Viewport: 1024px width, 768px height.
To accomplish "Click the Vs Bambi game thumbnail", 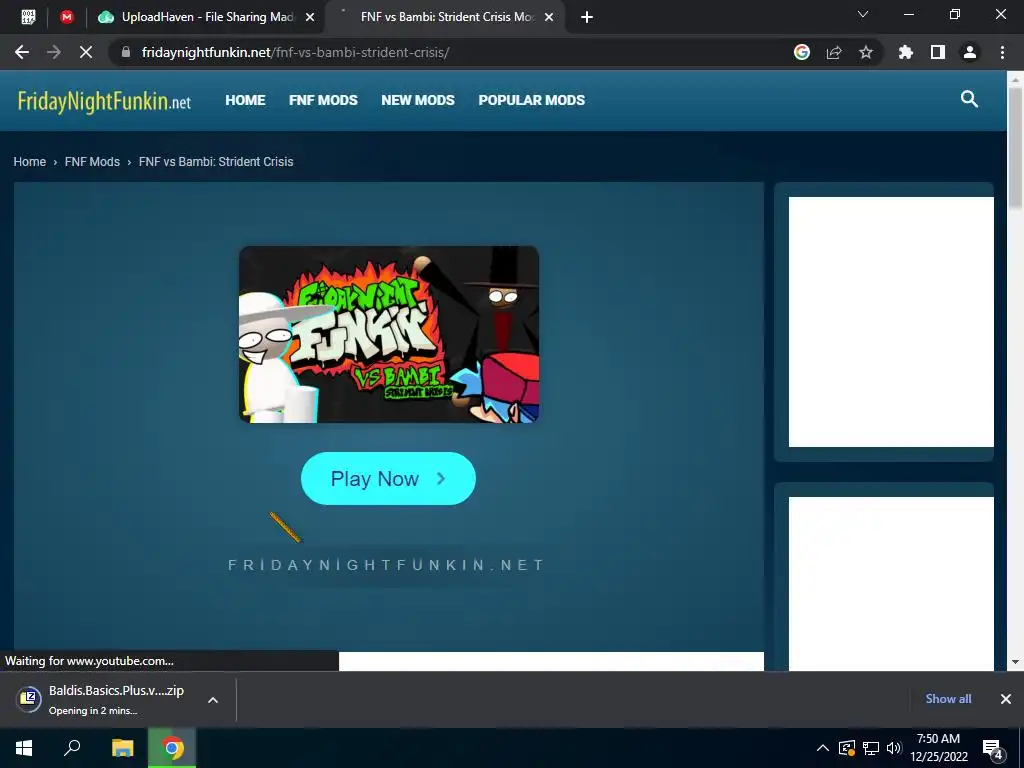I will pyautogui.click(x=389, y=334).
